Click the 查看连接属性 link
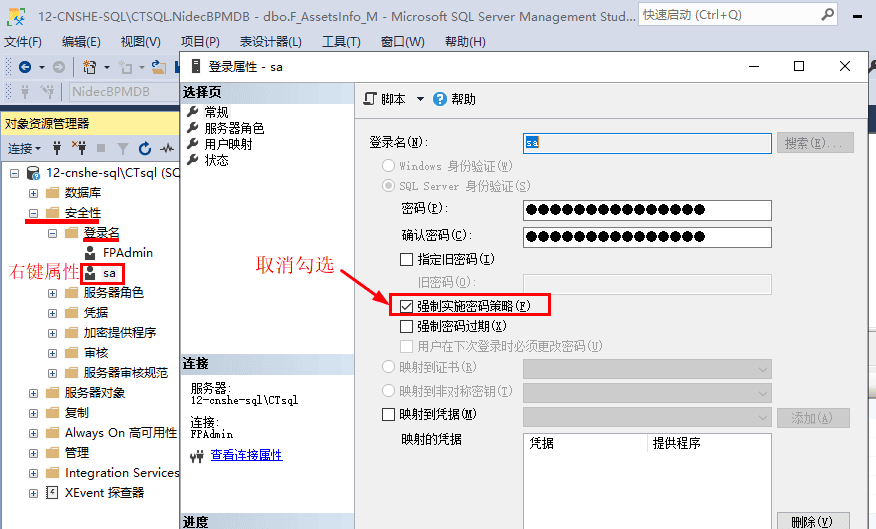The width and height of the screenshot is (876, 529). pos(246,455)
